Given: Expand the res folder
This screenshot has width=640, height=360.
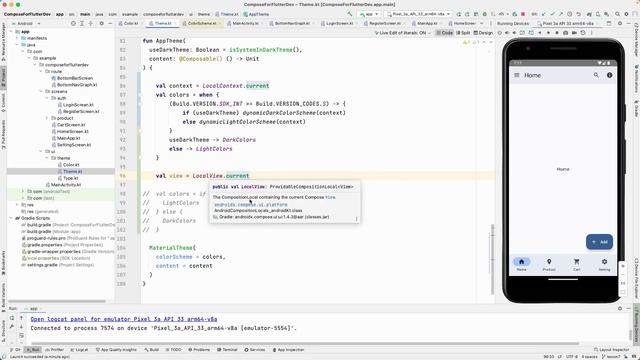Looking at the screenshot, I should tap(17, 205).
